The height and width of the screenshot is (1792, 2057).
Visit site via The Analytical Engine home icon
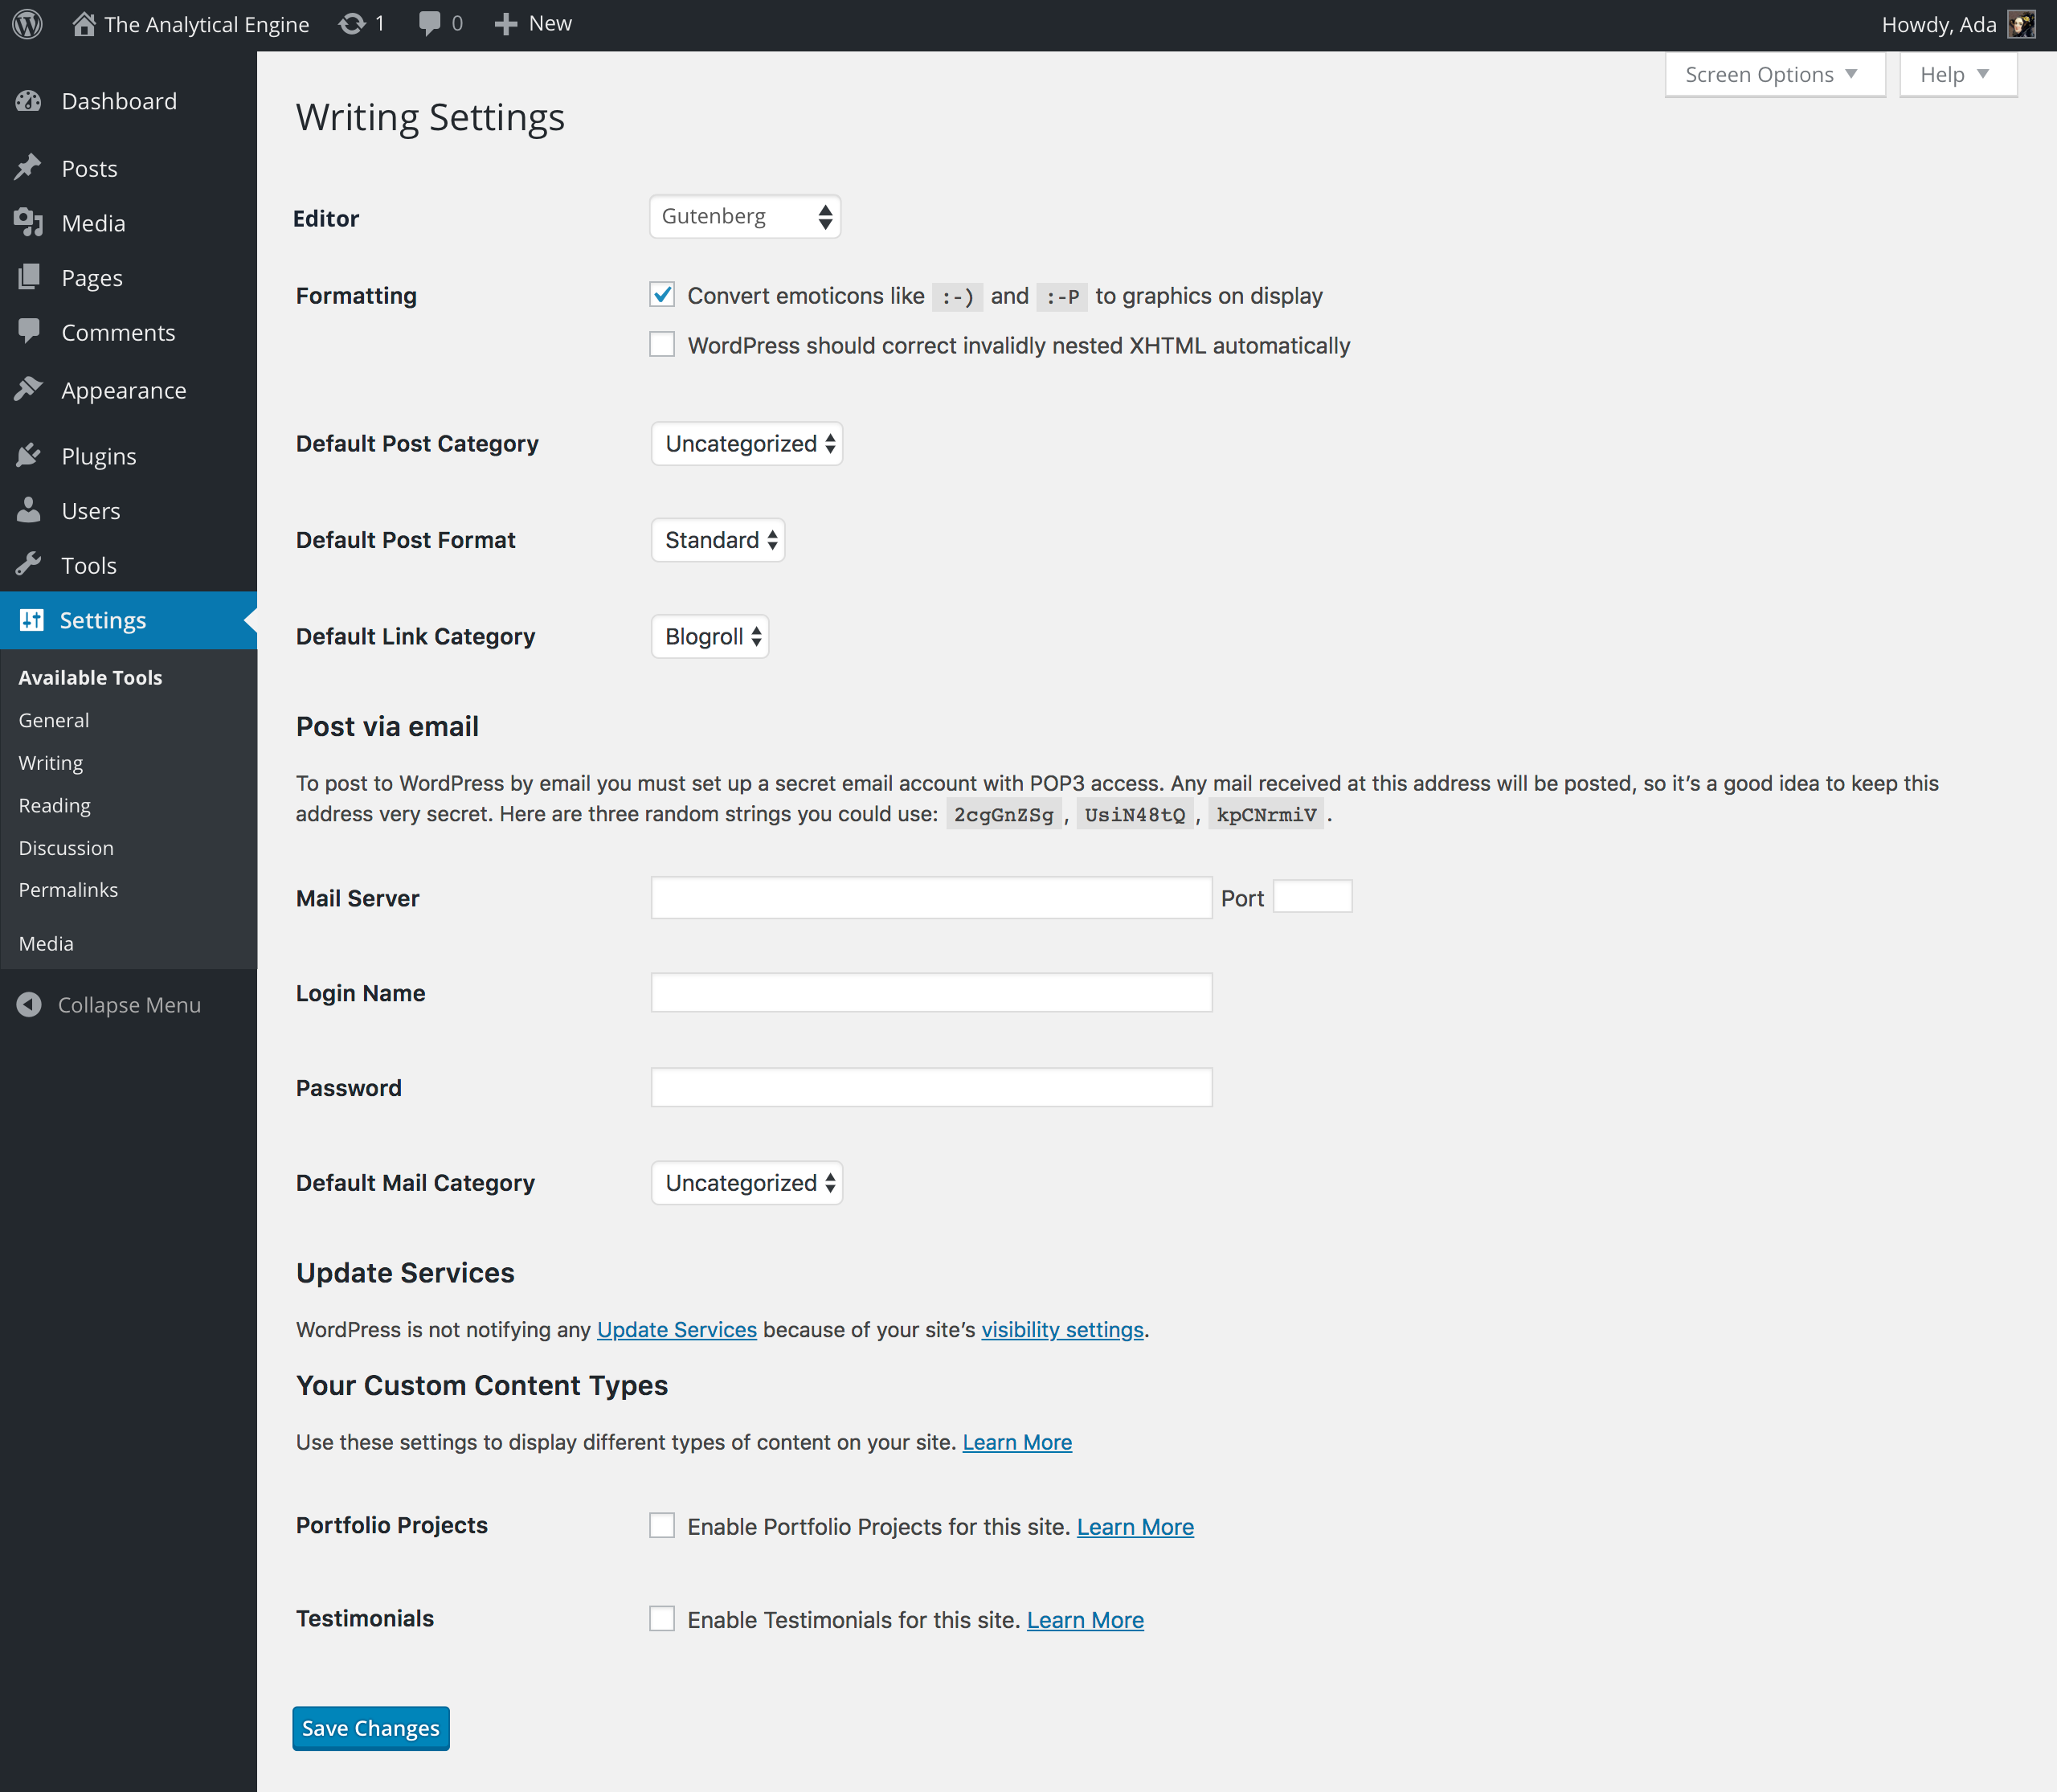tap(86, 23)
